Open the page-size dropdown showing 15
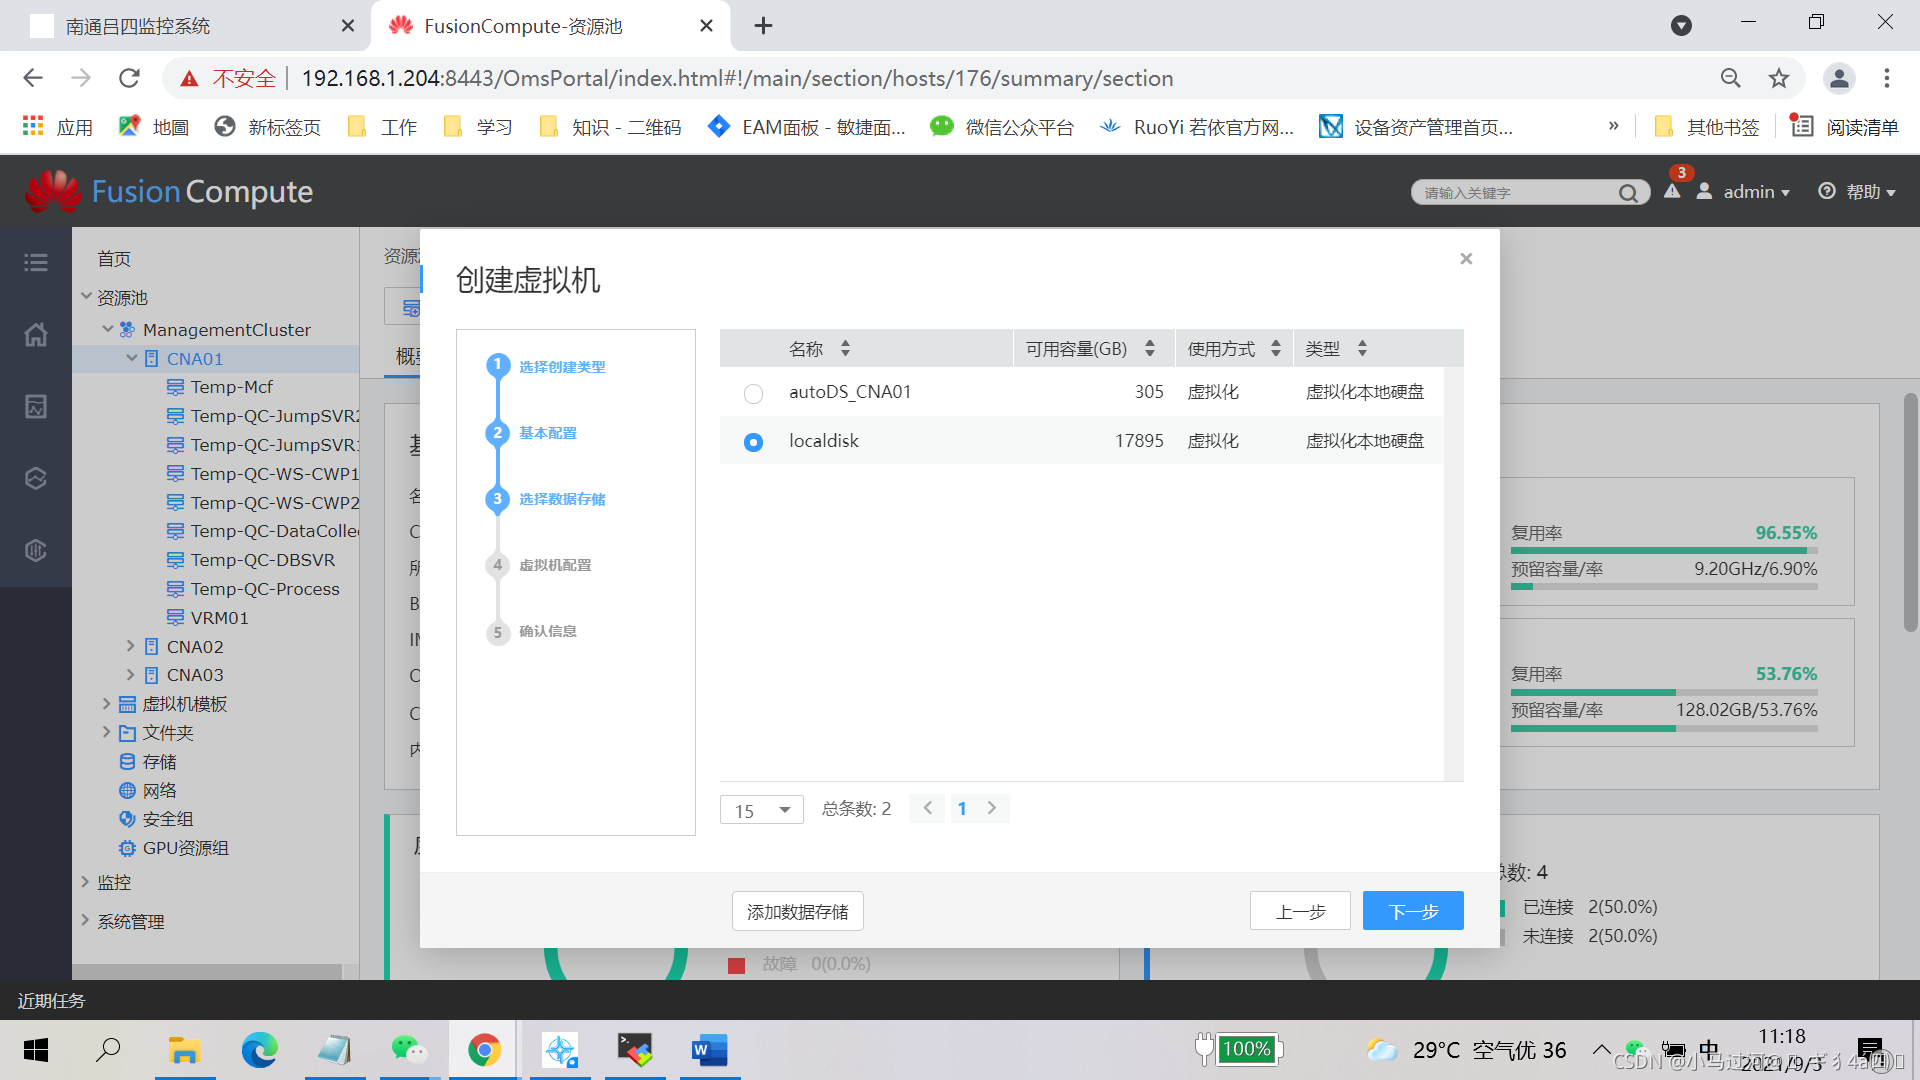This screenshot has height=1080, width=1920. [761, 810]
